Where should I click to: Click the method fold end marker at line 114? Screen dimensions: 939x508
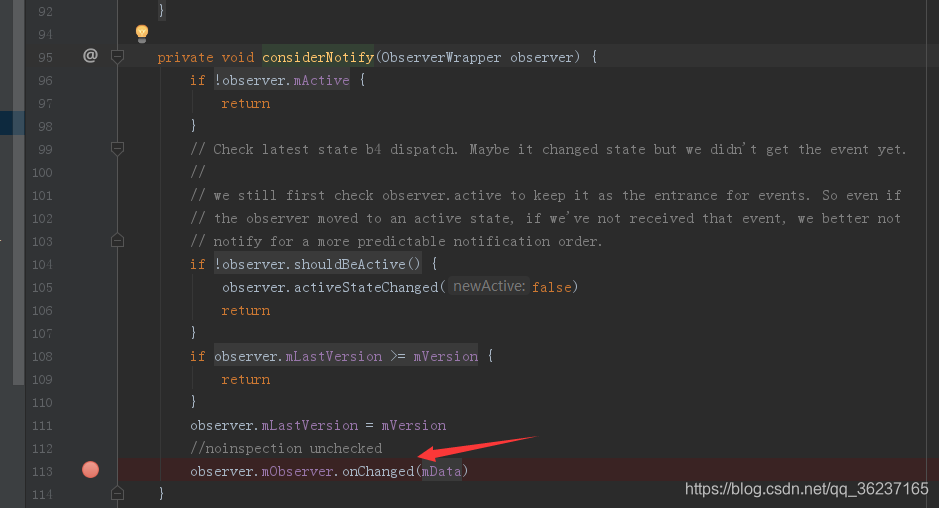[x=117, y=494]
